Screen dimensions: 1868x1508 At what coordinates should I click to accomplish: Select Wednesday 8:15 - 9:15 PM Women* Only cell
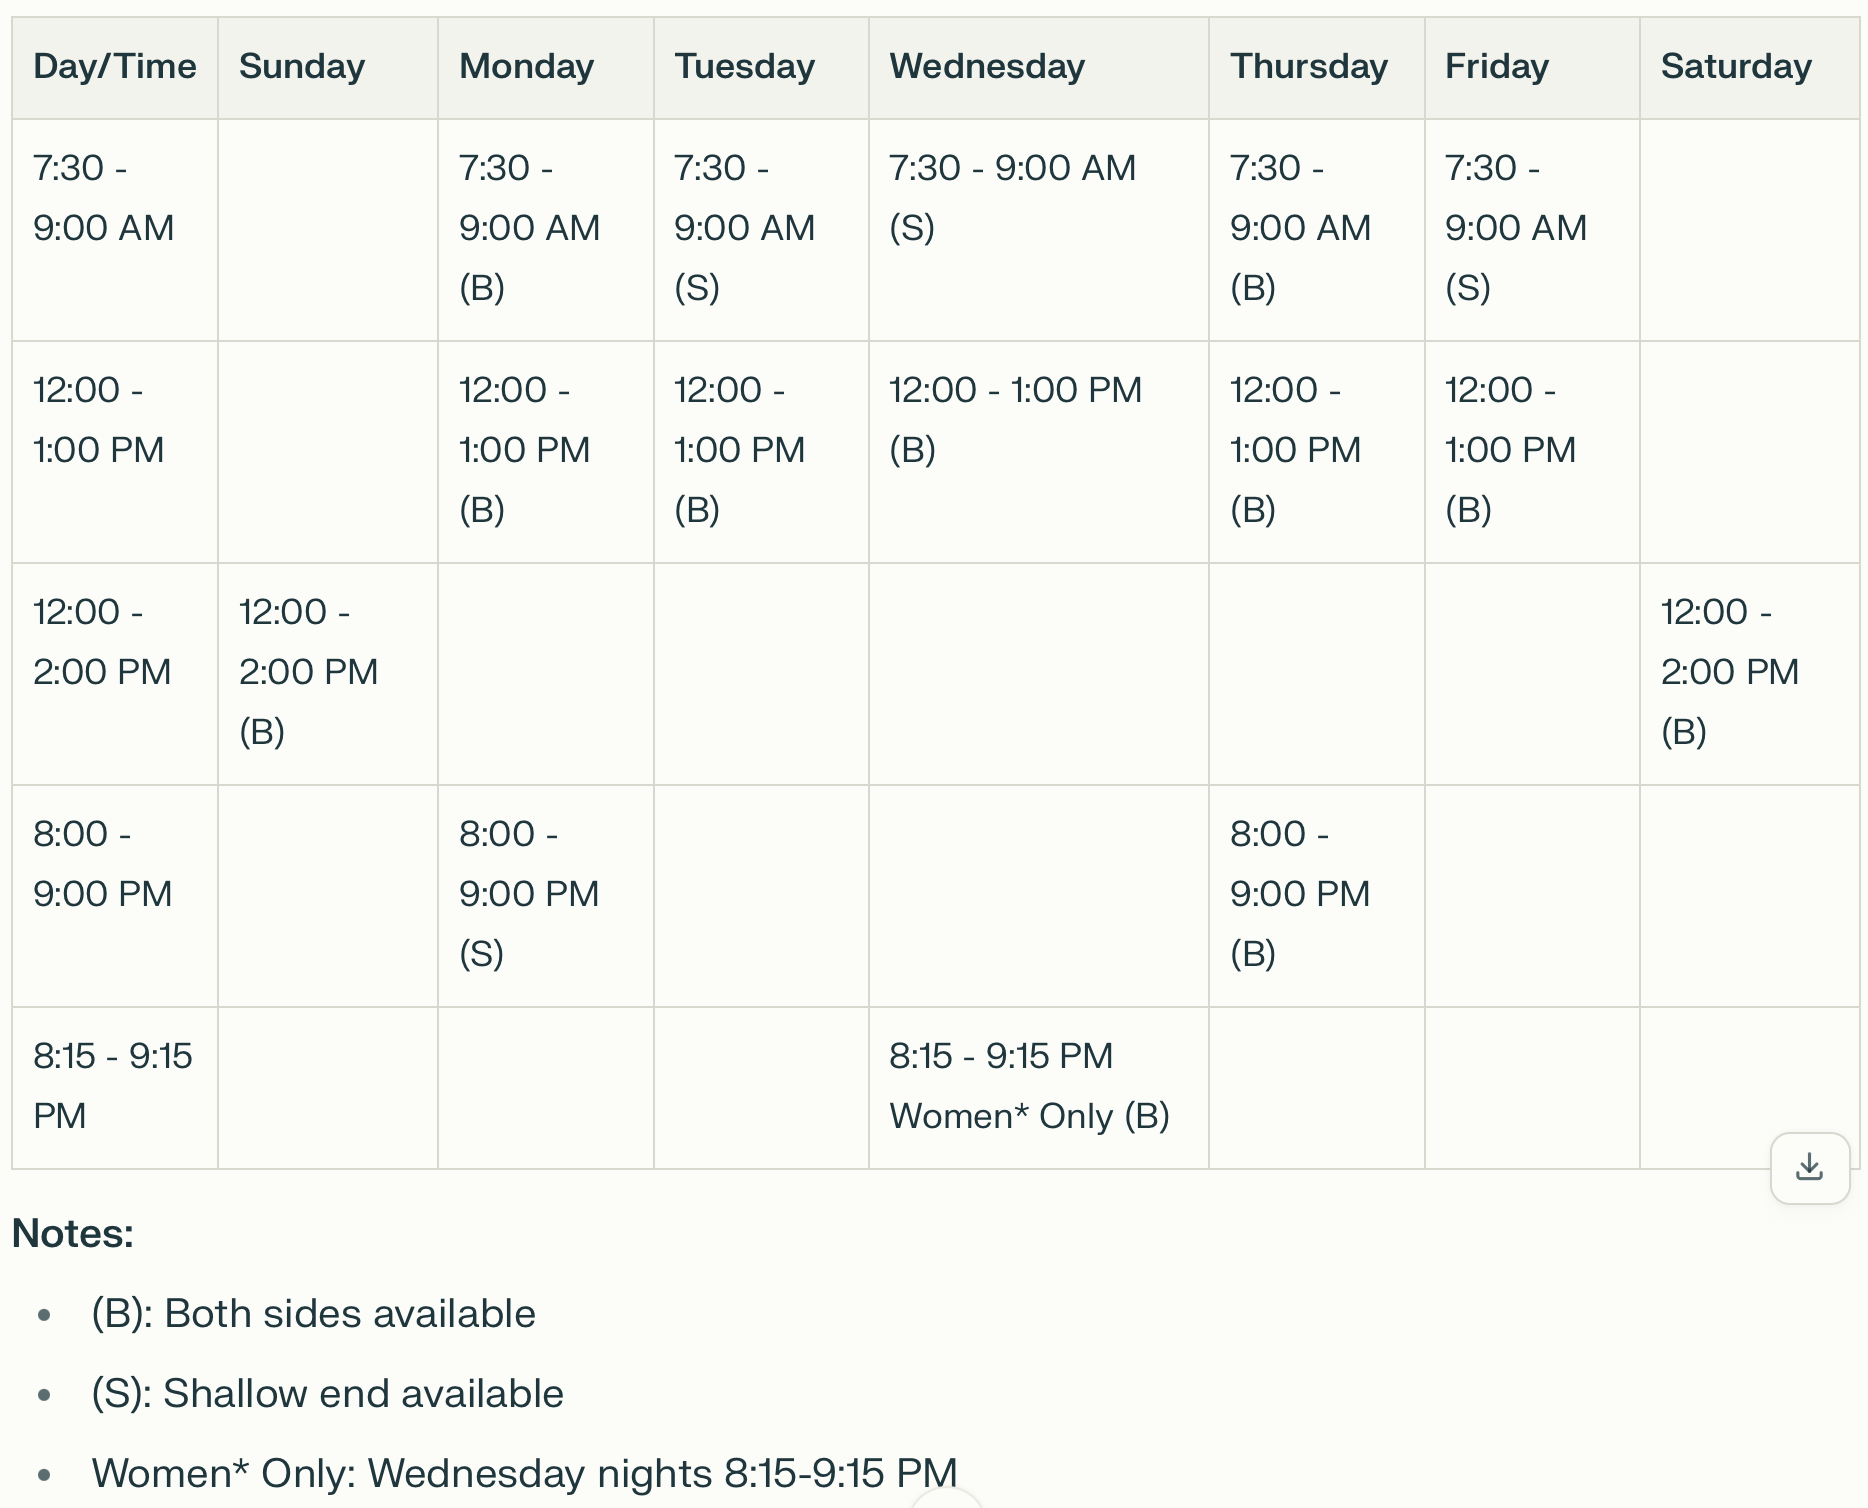click(1038, 1087)
